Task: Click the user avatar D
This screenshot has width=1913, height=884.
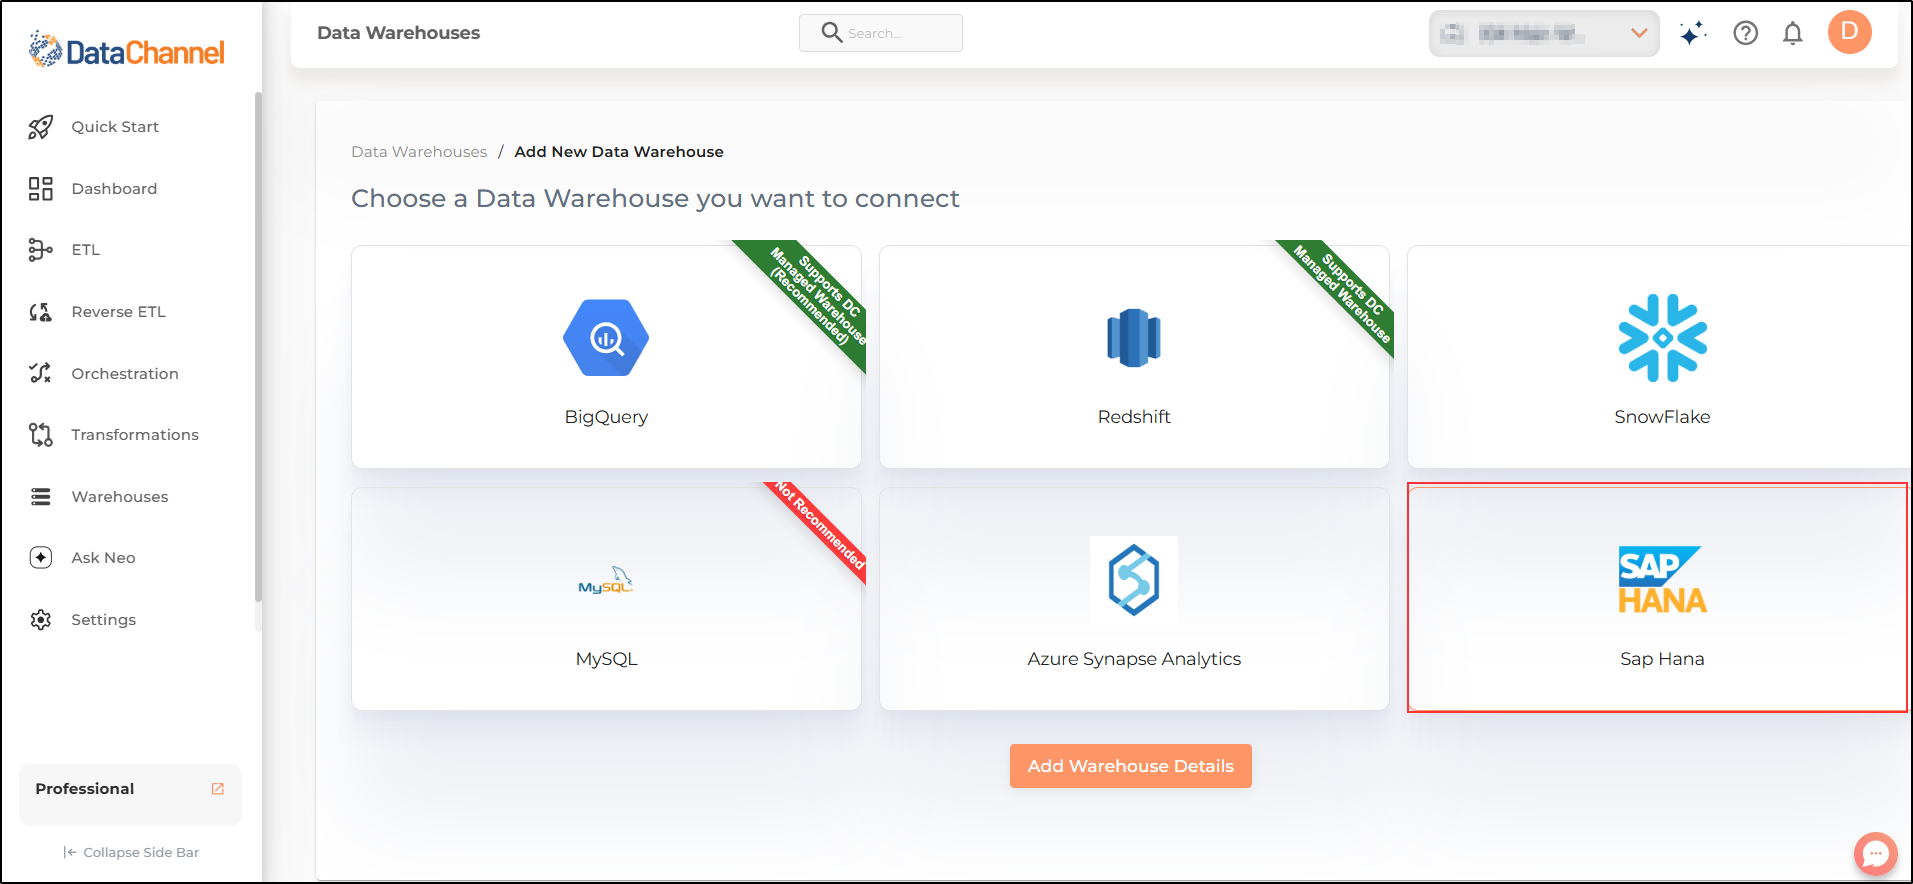Action: pyautogui.click(x=1849, y=32)
